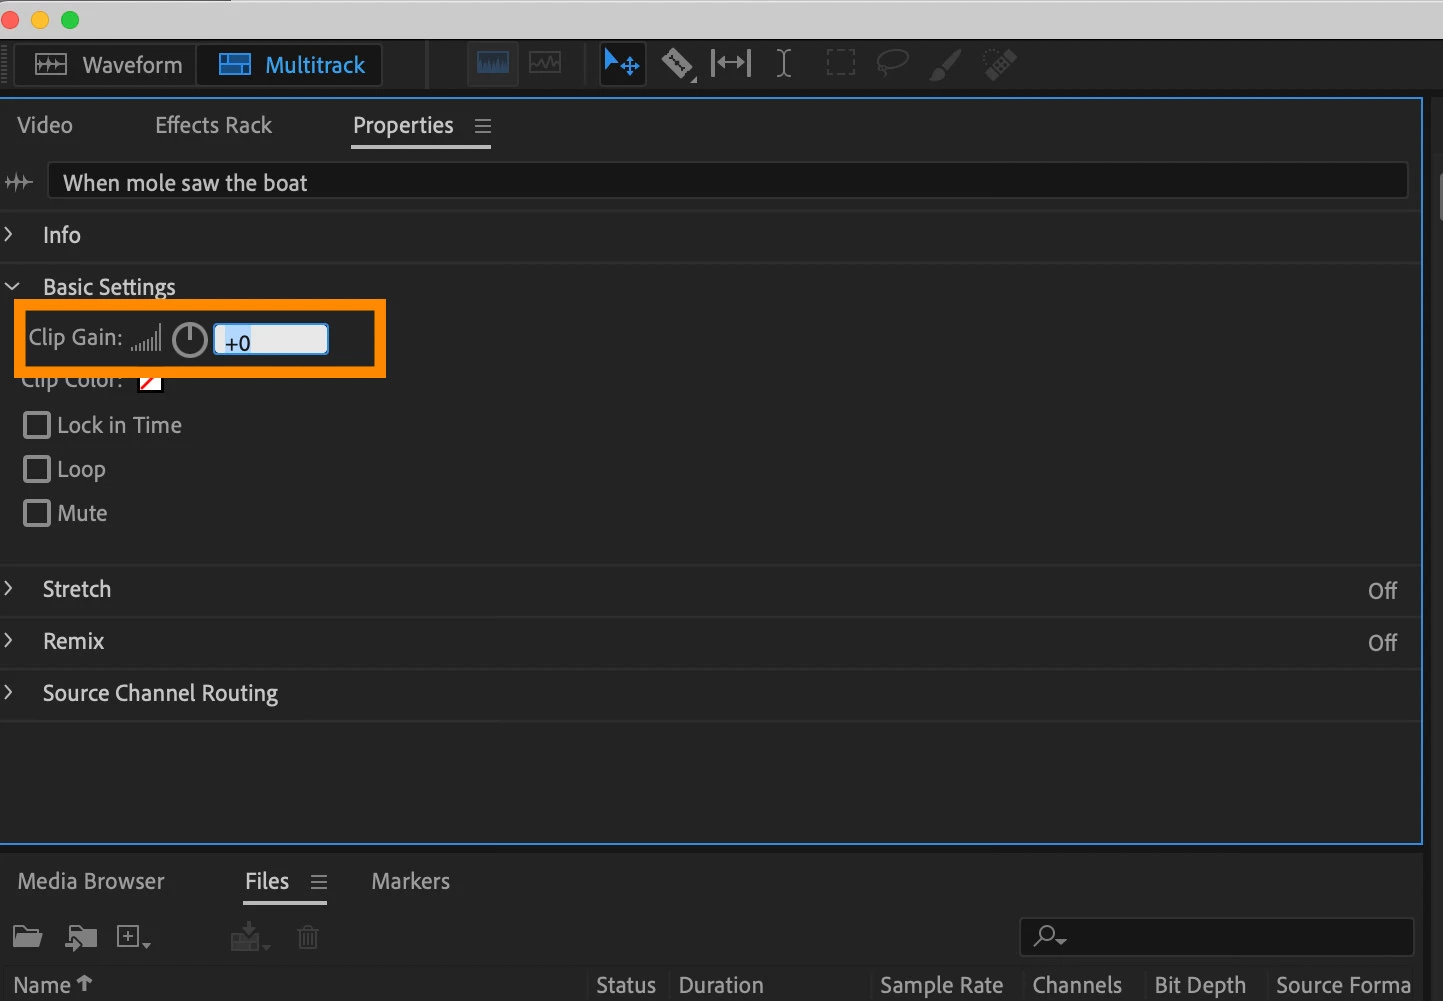Click the trash Close Files icon

tap(308, 937)
